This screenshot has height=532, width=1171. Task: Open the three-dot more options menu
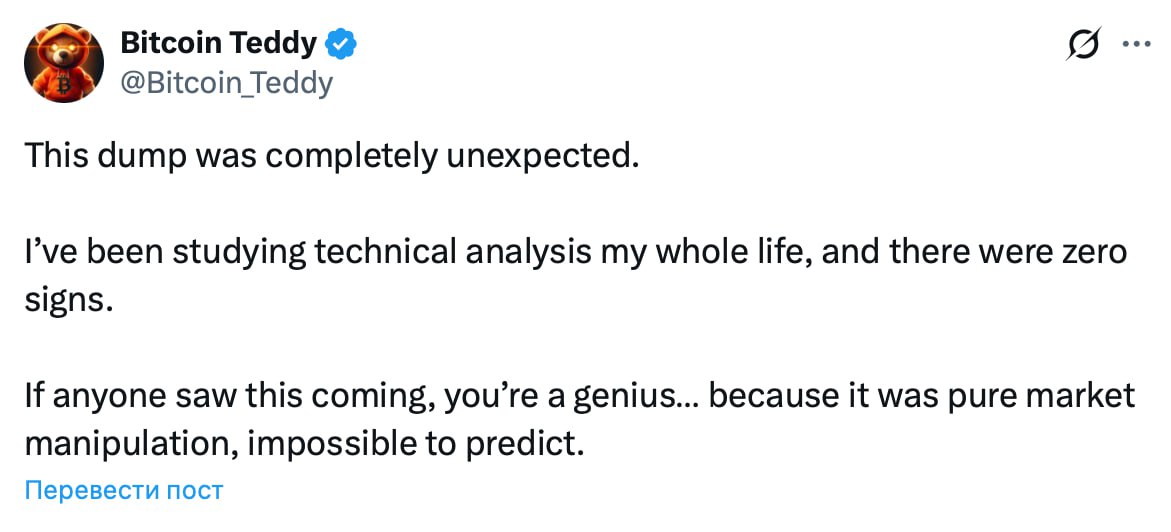1138,44
